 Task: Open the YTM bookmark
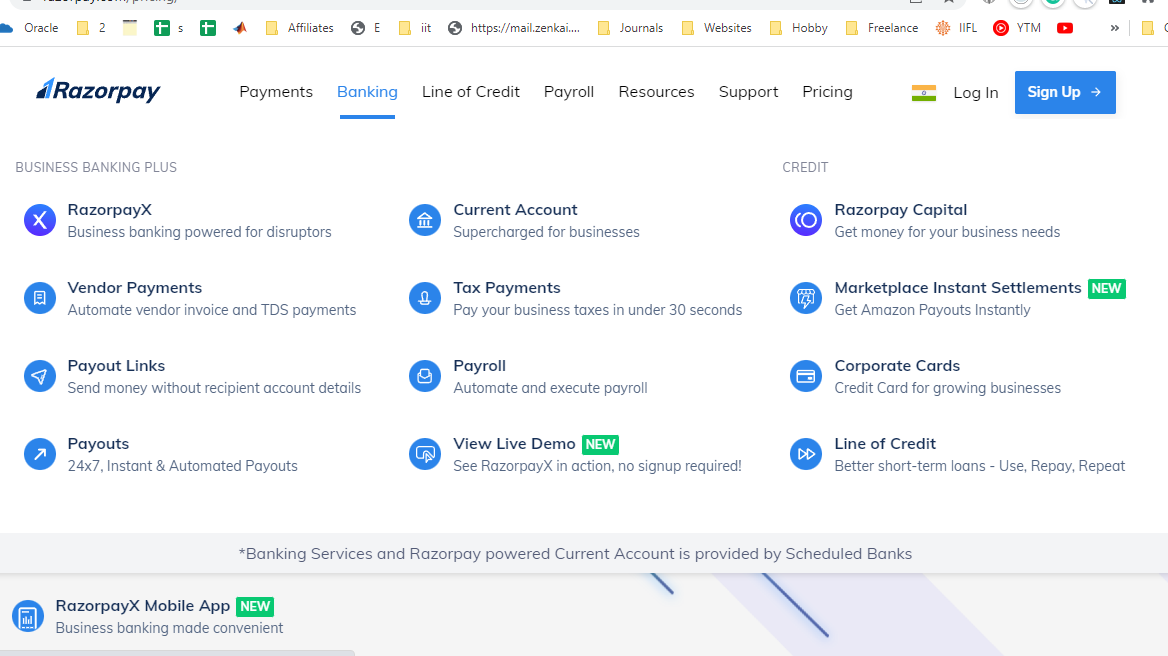1017,28
